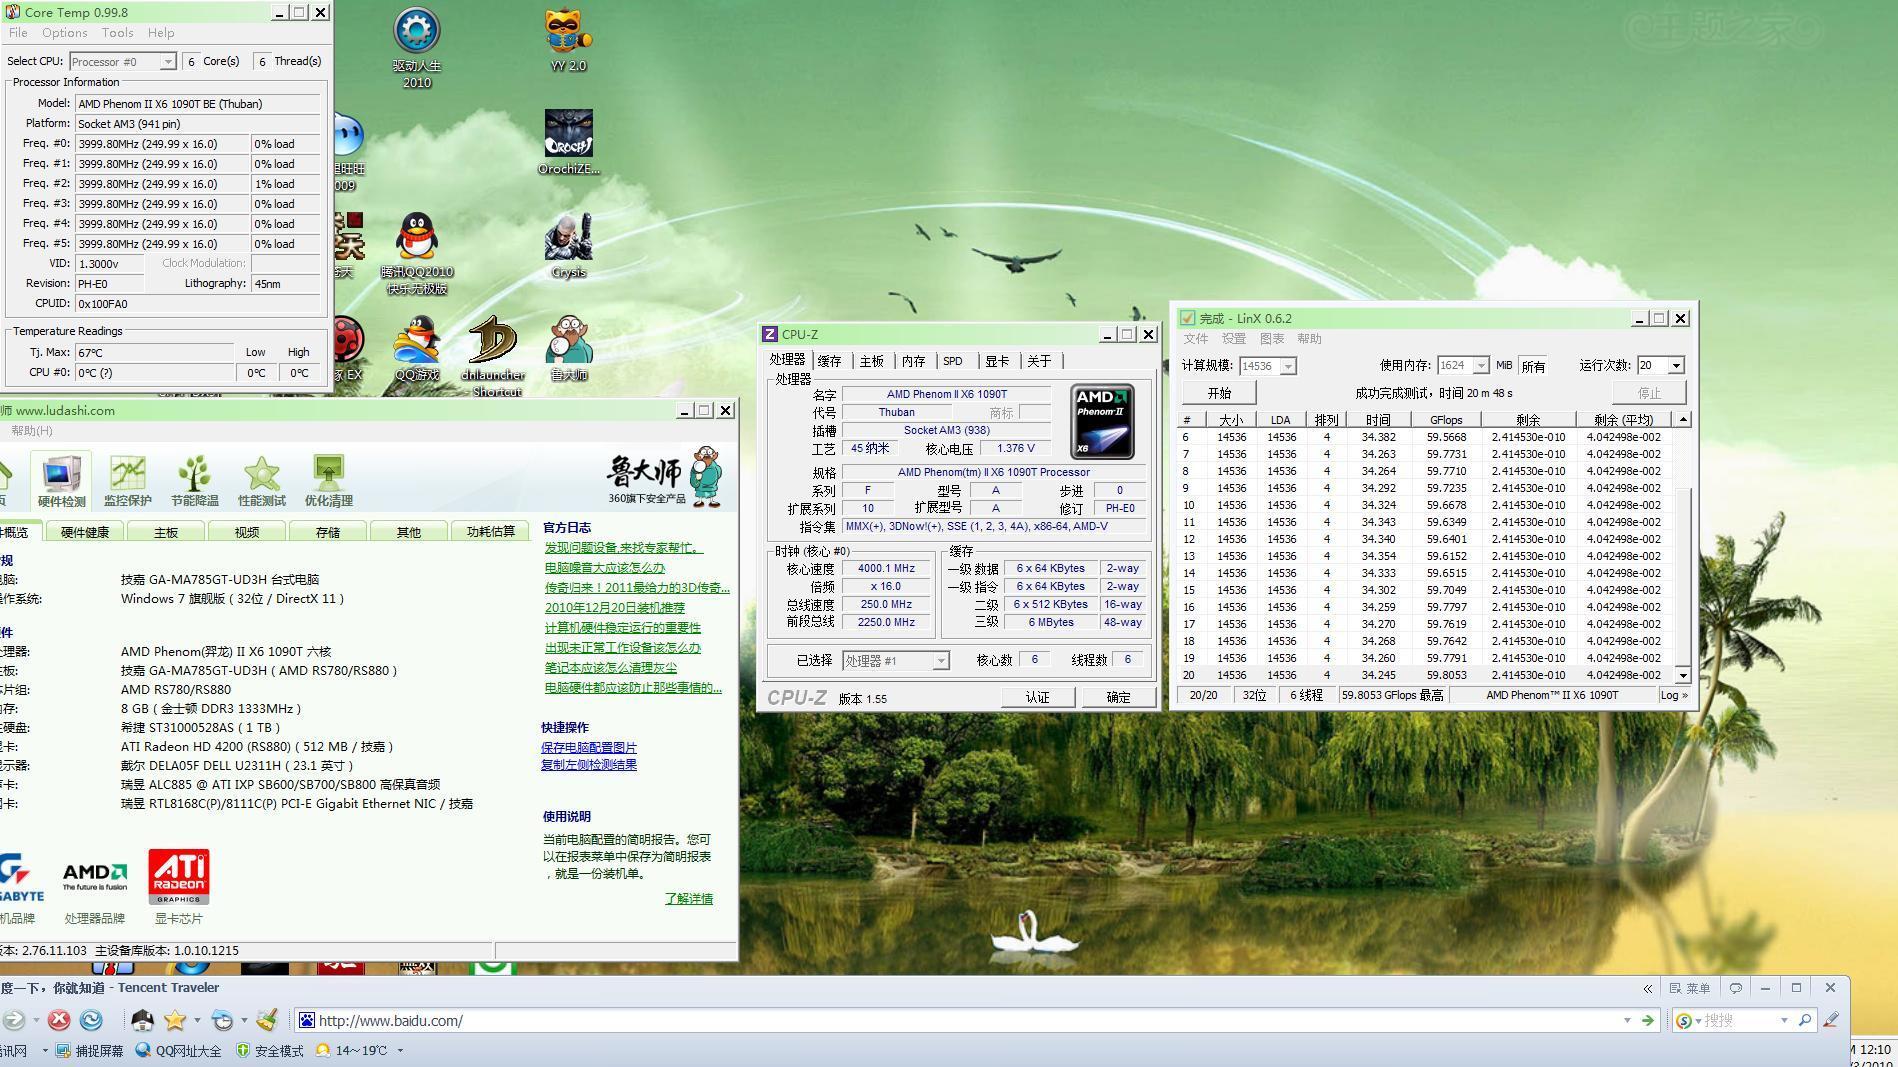The width and height of the screenshot is (1898, 1067).
Task: Click the 保存电脑配置图片 link
Action: coord(588,747)
